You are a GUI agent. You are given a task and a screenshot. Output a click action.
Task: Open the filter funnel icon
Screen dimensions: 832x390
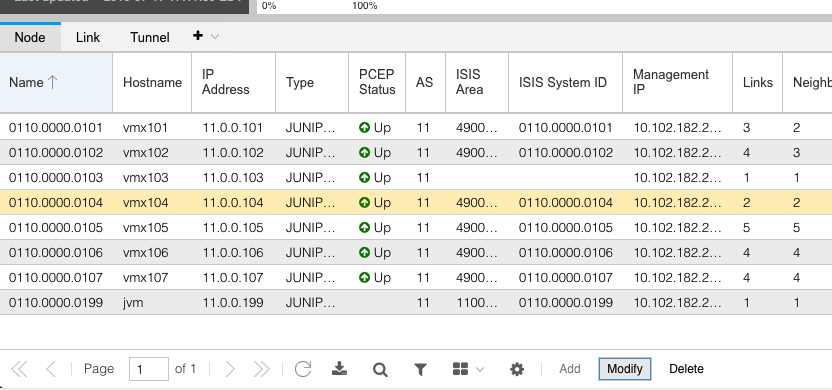[x=420, y=369]
